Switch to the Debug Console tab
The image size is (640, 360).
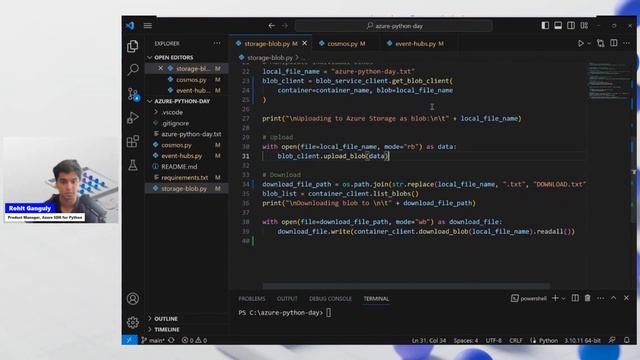tap(330, 299)
